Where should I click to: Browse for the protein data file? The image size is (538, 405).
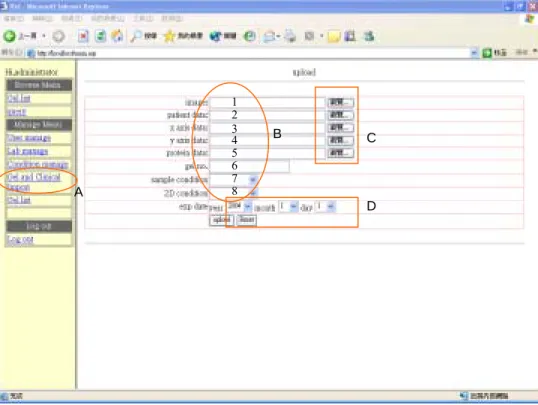[340, 153]
